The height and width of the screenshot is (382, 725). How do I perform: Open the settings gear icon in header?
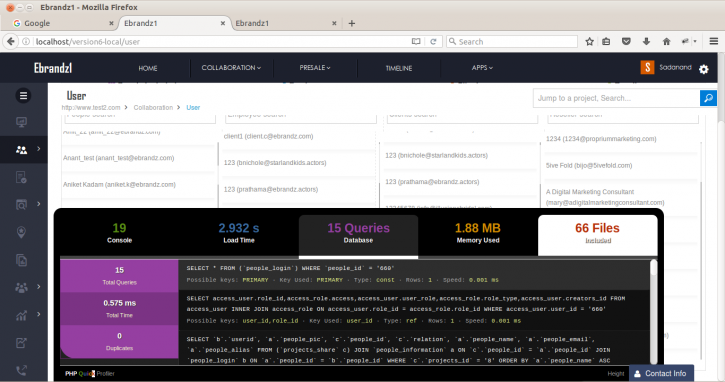[704, 69]
